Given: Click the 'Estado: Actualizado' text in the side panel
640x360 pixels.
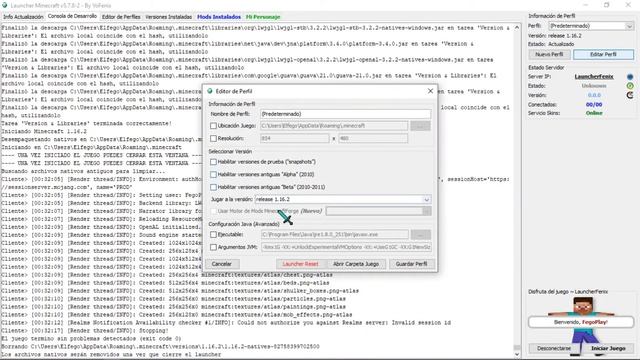Looking at the screenshot, I should pos(551,44).
